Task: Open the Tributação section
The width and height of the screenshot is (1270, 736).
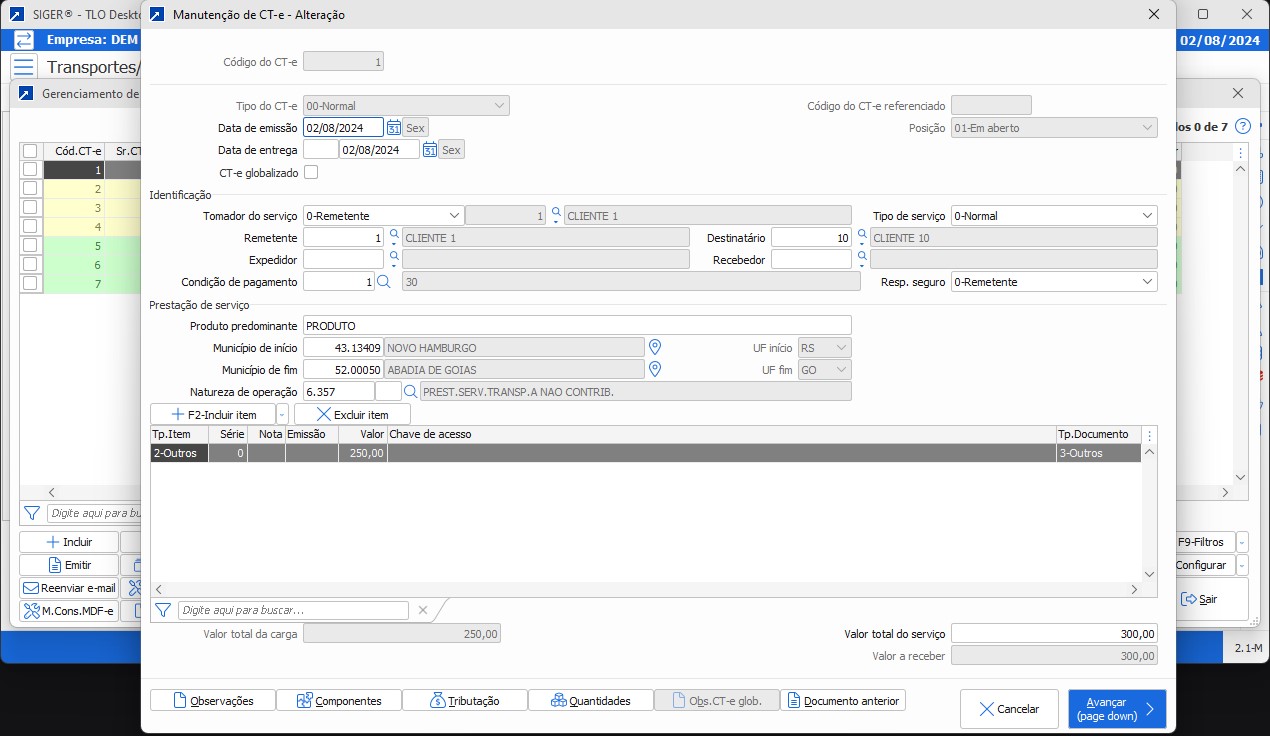Action: 464,701
